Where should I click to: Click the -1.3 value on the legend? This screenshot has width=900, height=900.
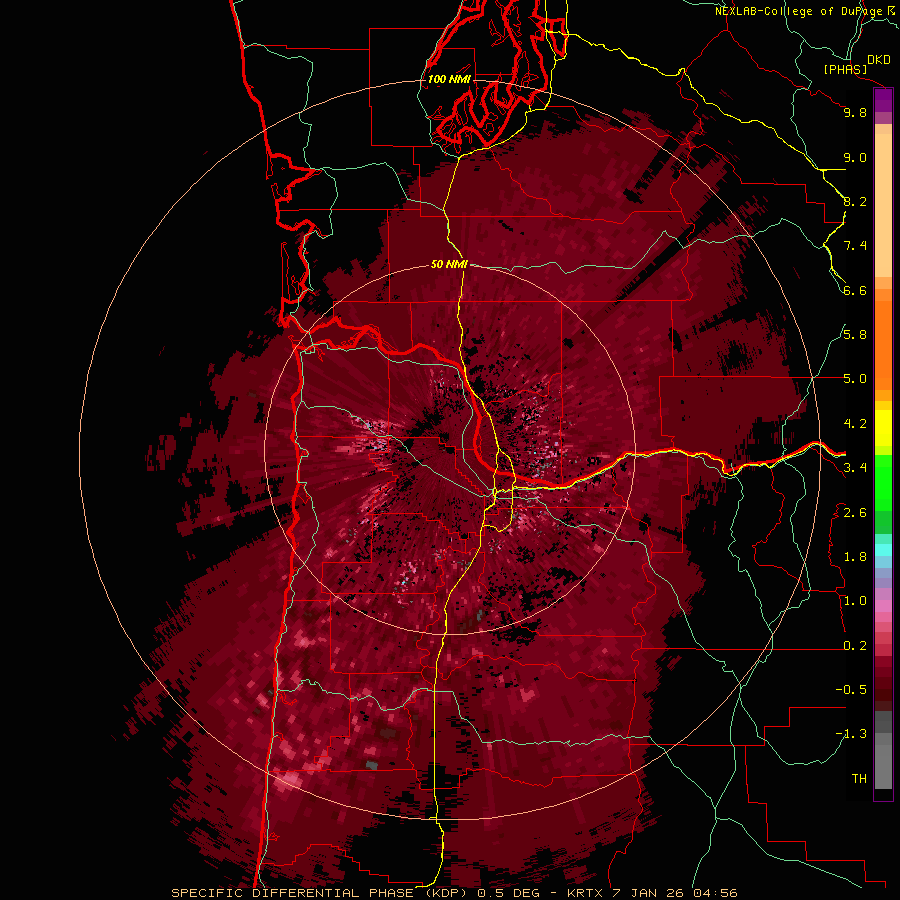(851, 734)
